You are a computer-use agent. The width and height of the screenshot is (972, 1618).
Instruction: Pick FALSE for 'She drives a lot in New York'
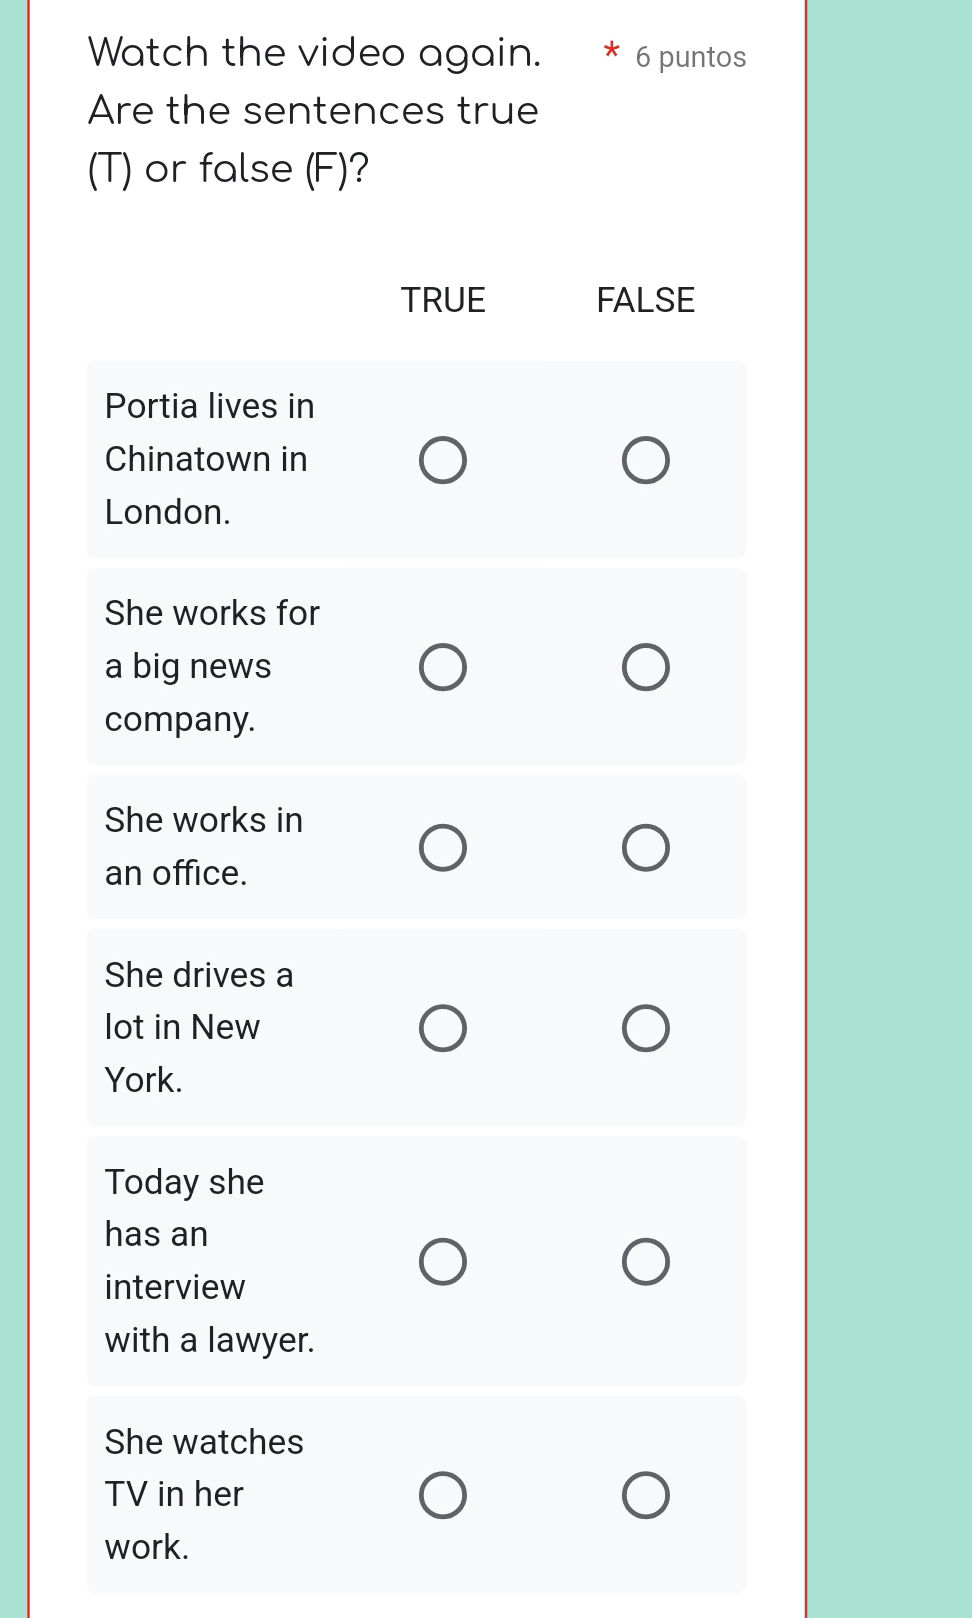click(x=645, y=1028)
